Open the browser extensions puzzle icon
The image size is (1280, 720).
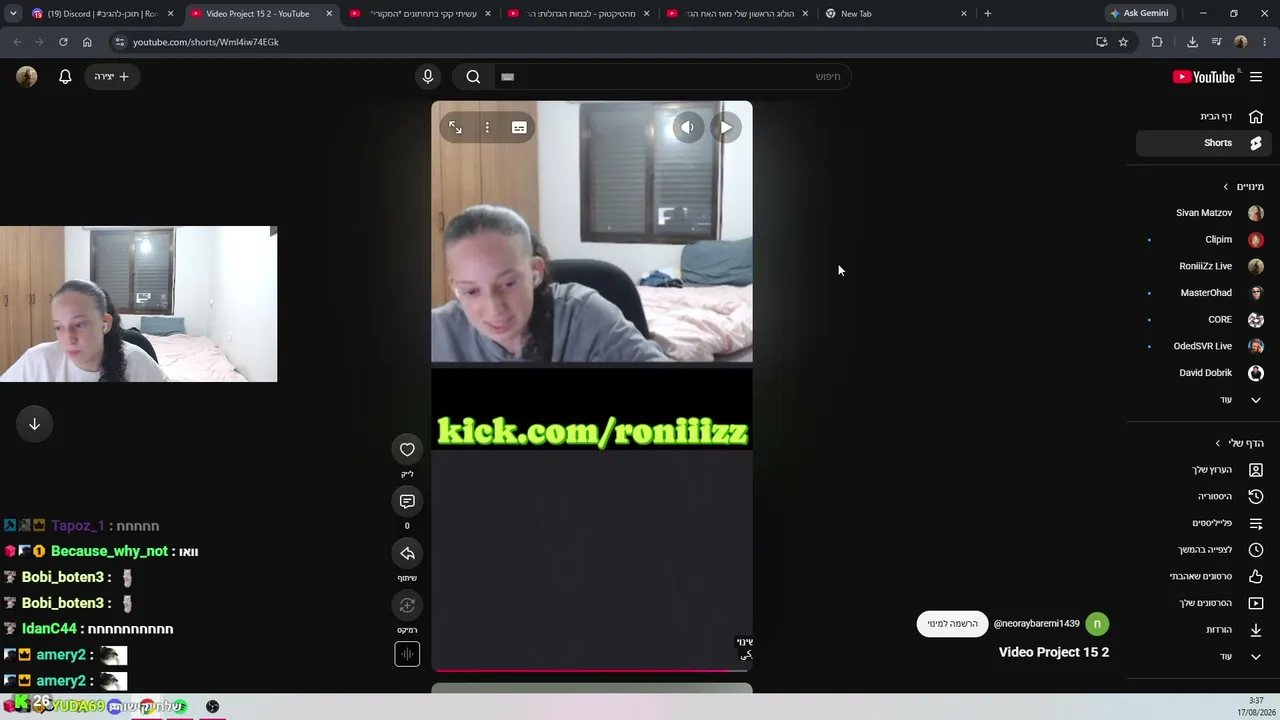point(1157,42)
